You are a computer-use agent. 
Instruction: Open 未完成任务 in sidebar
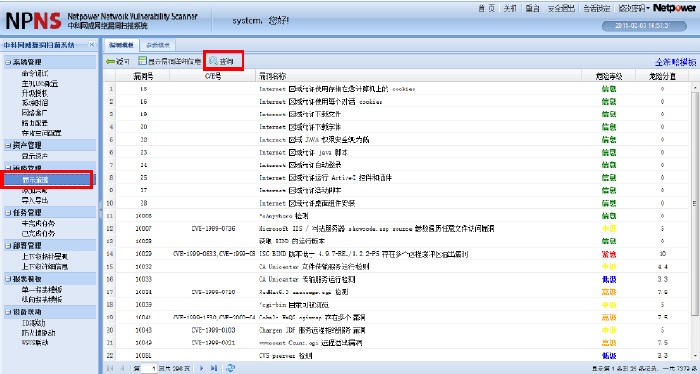pos(38,223)
